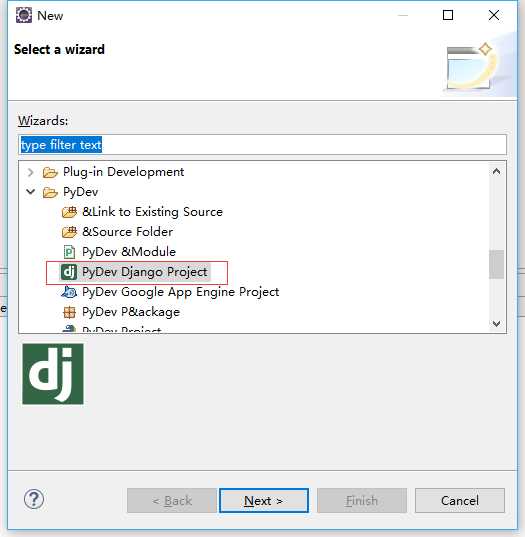Cancel the New wizard dialog
This screenshot has height=537, width=525.
click(x=460, y=501)
